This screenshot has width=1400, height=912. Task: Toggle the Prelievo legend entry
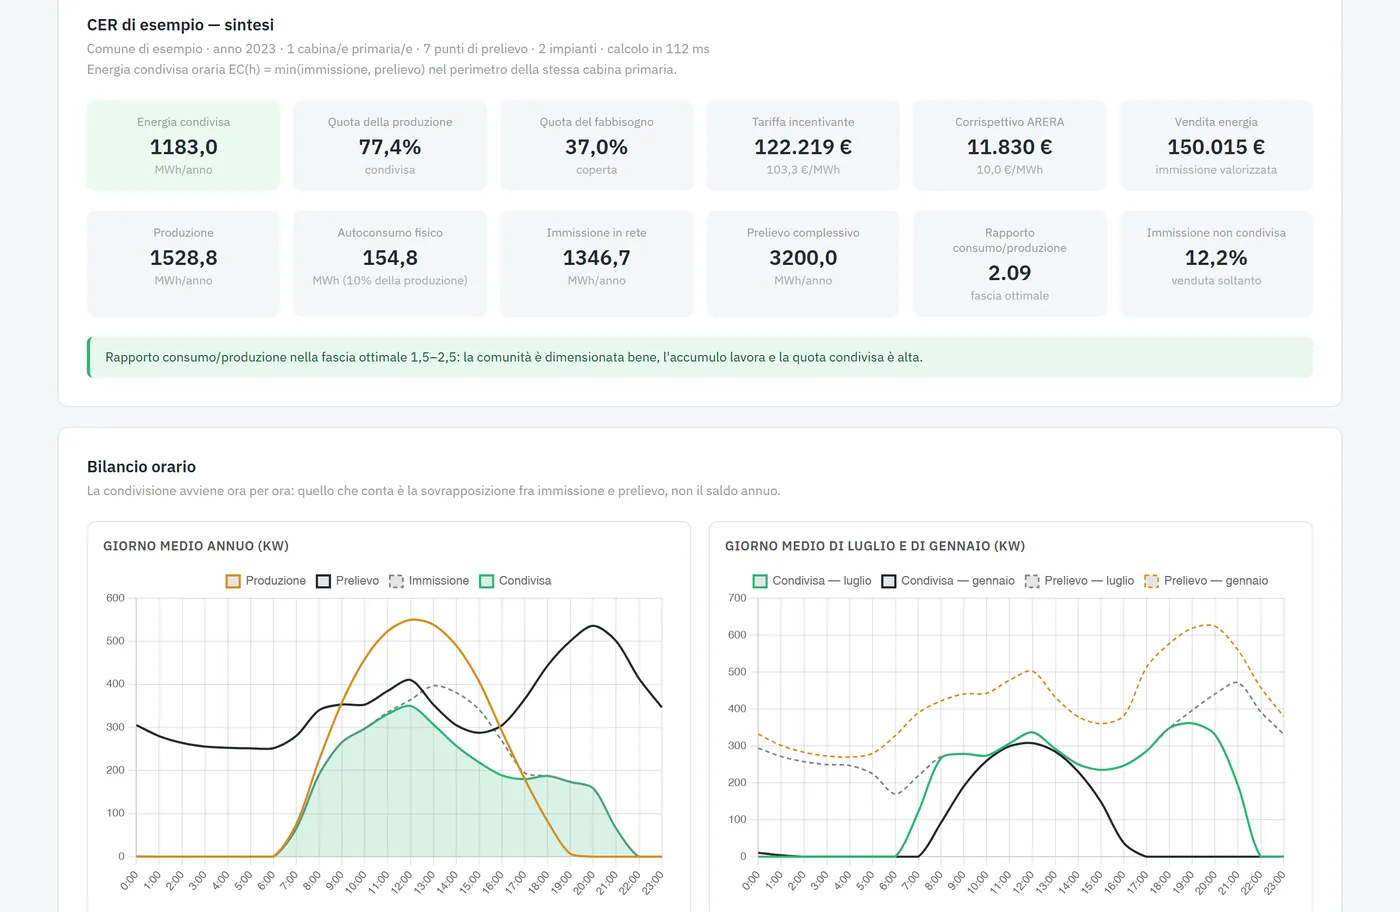[348, 581]
